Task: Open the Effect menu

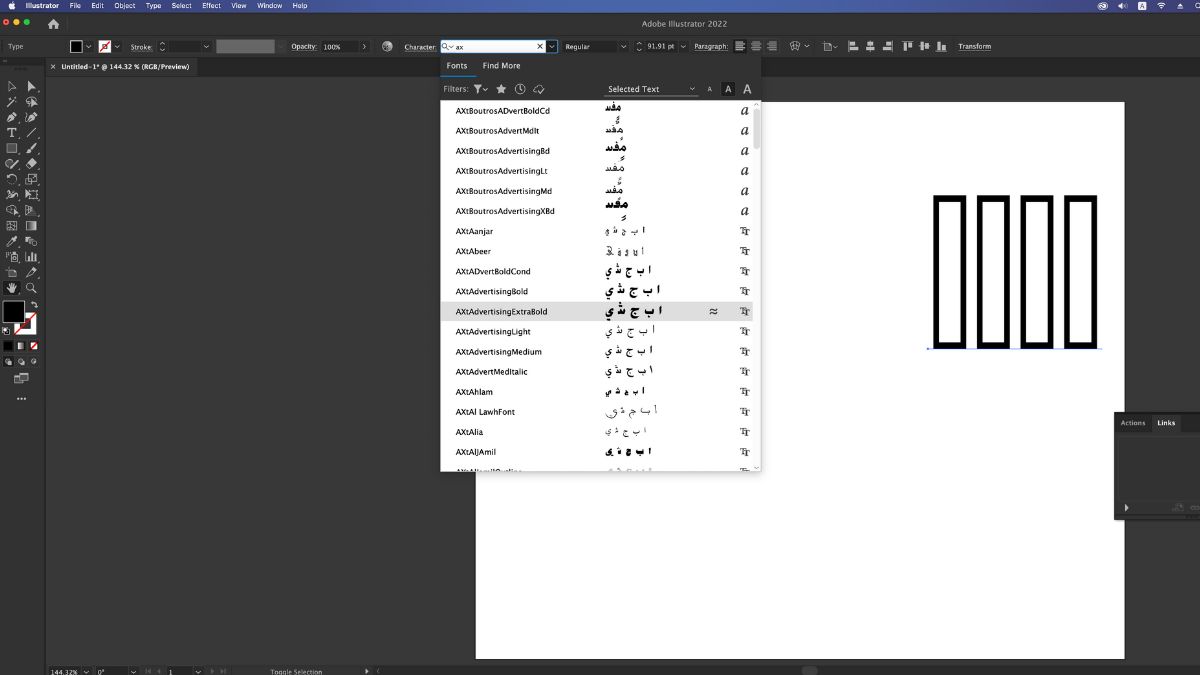Action: 211,5
